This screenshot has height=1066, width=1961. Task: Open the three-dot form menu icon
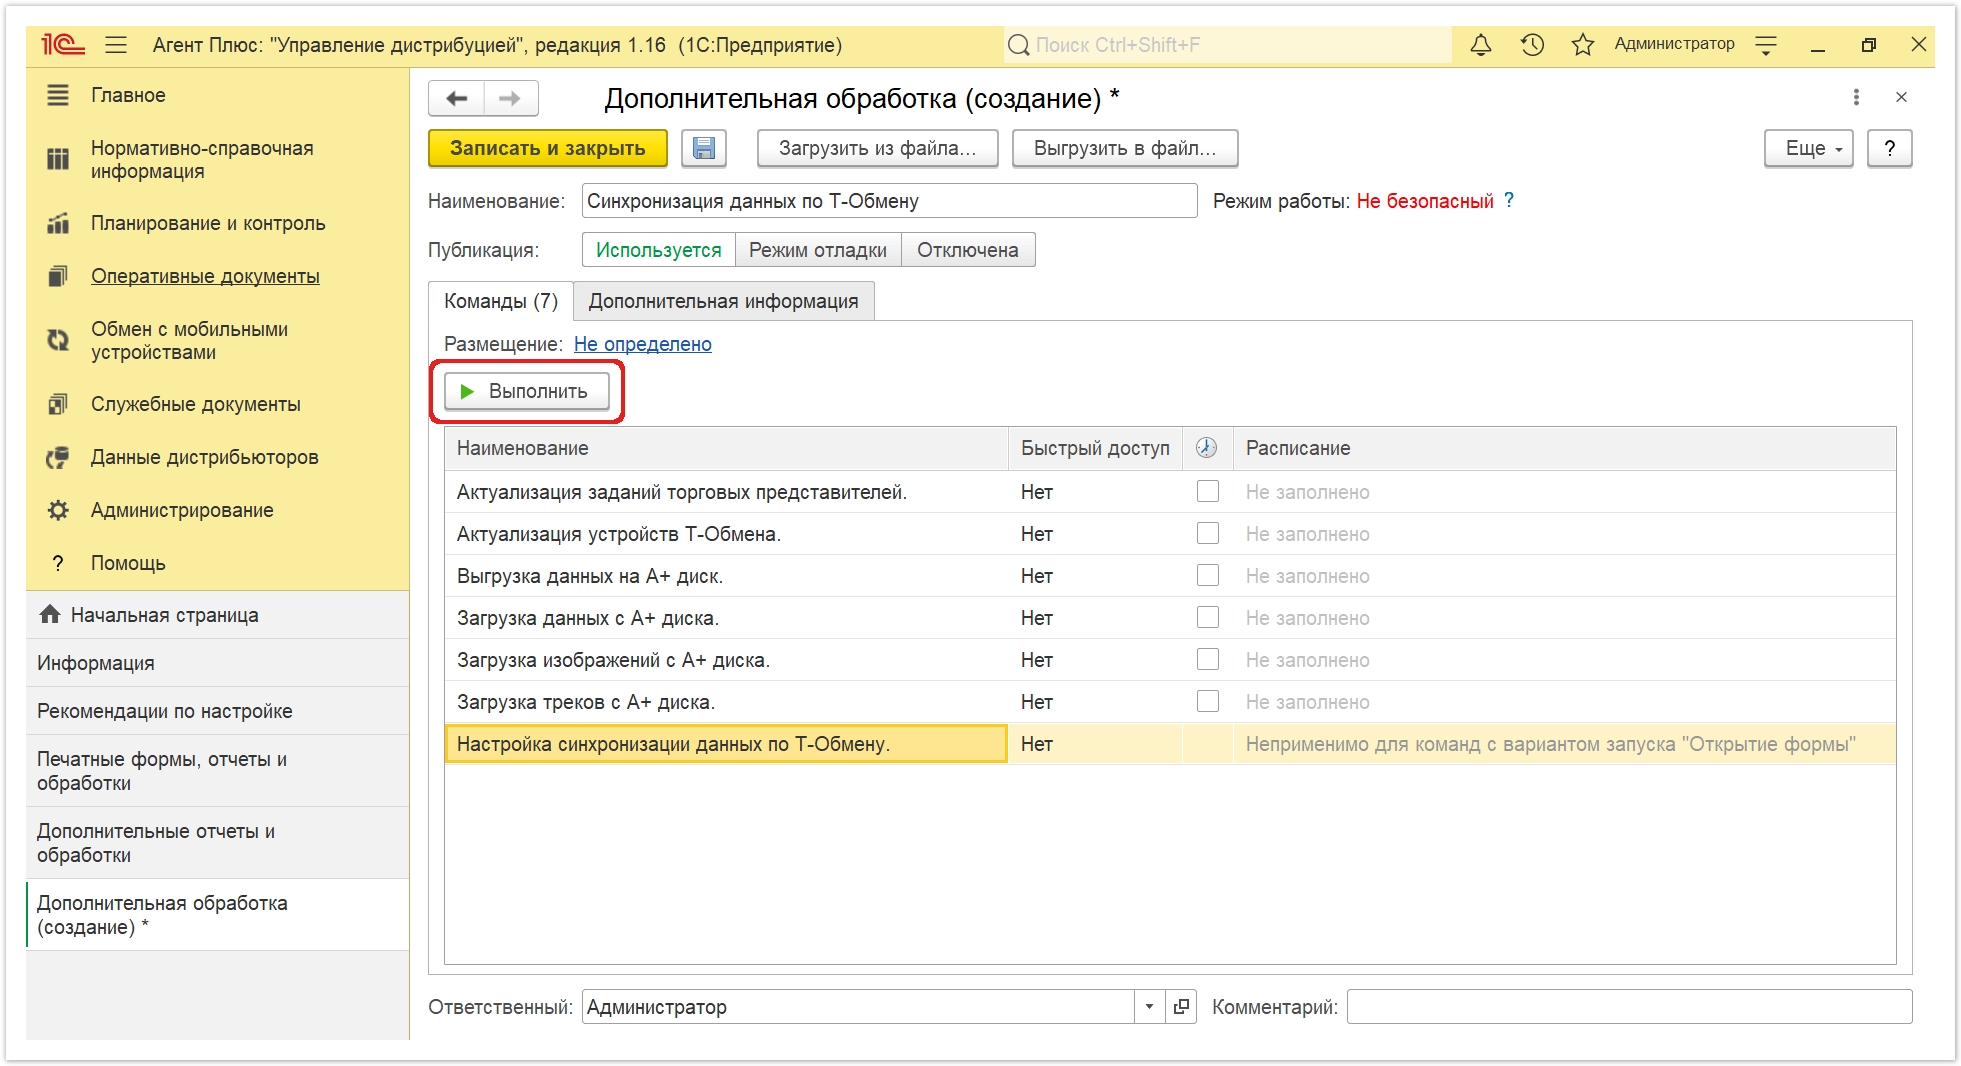pyautogui.click(x=1856, y=97)
